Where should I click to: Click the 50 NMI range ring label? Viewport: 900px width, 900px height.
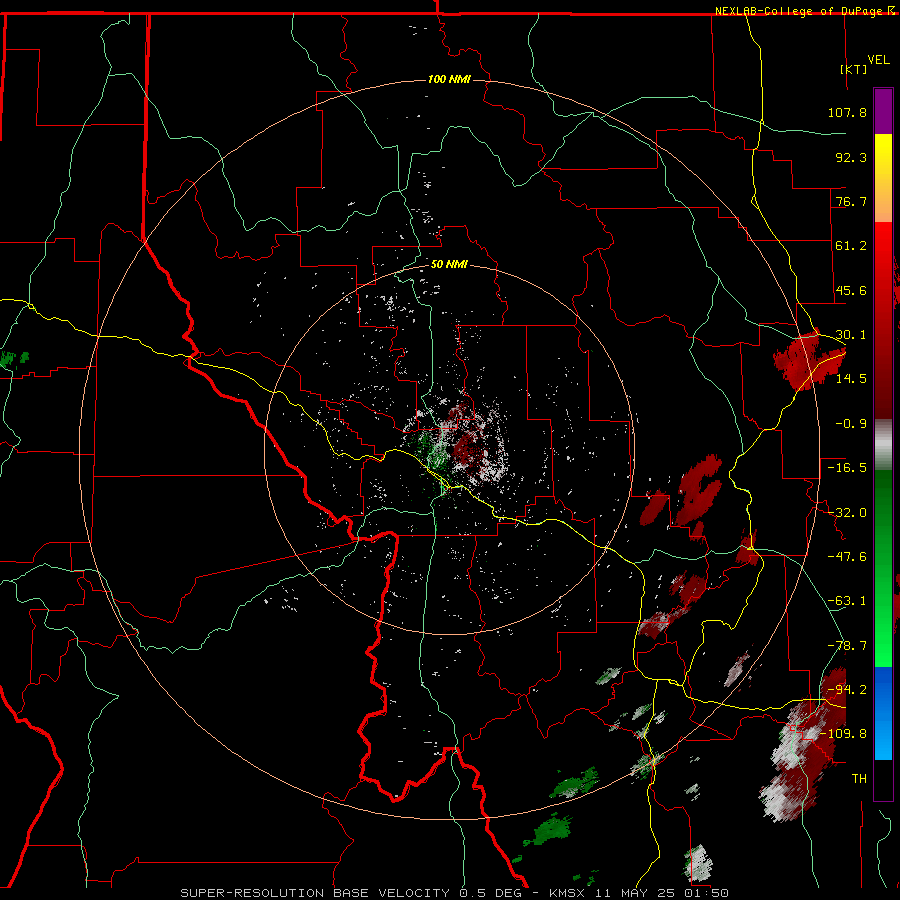(449, 265)
